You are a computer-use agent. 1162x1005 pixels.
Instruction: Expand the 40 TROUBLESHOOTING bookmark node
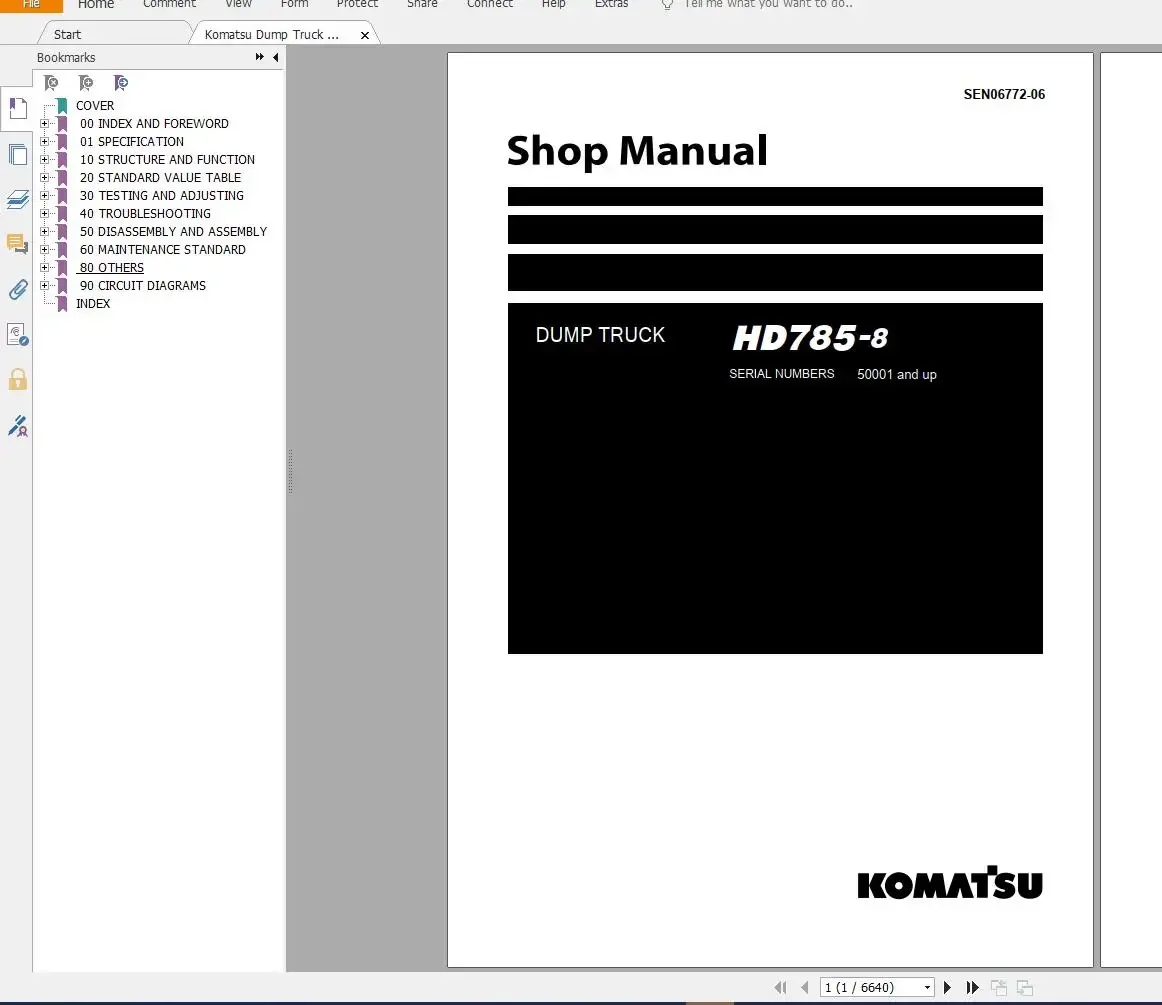[x=44, y=213]
